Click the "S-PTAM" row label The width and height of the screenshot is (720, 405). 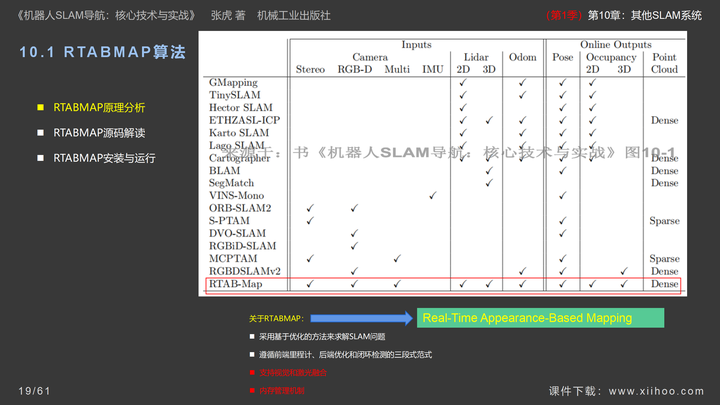point(229,220)
